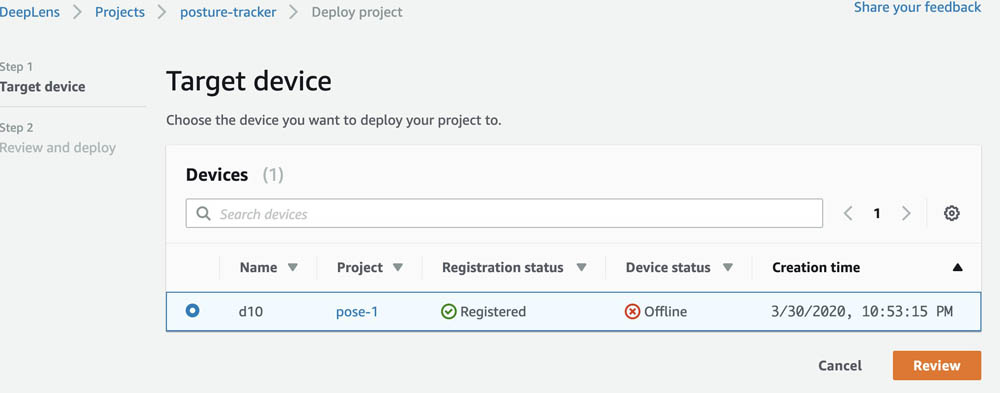The image size is (1000, 393).
Task: Click the search magnifier icon
Action: [203, 214]
